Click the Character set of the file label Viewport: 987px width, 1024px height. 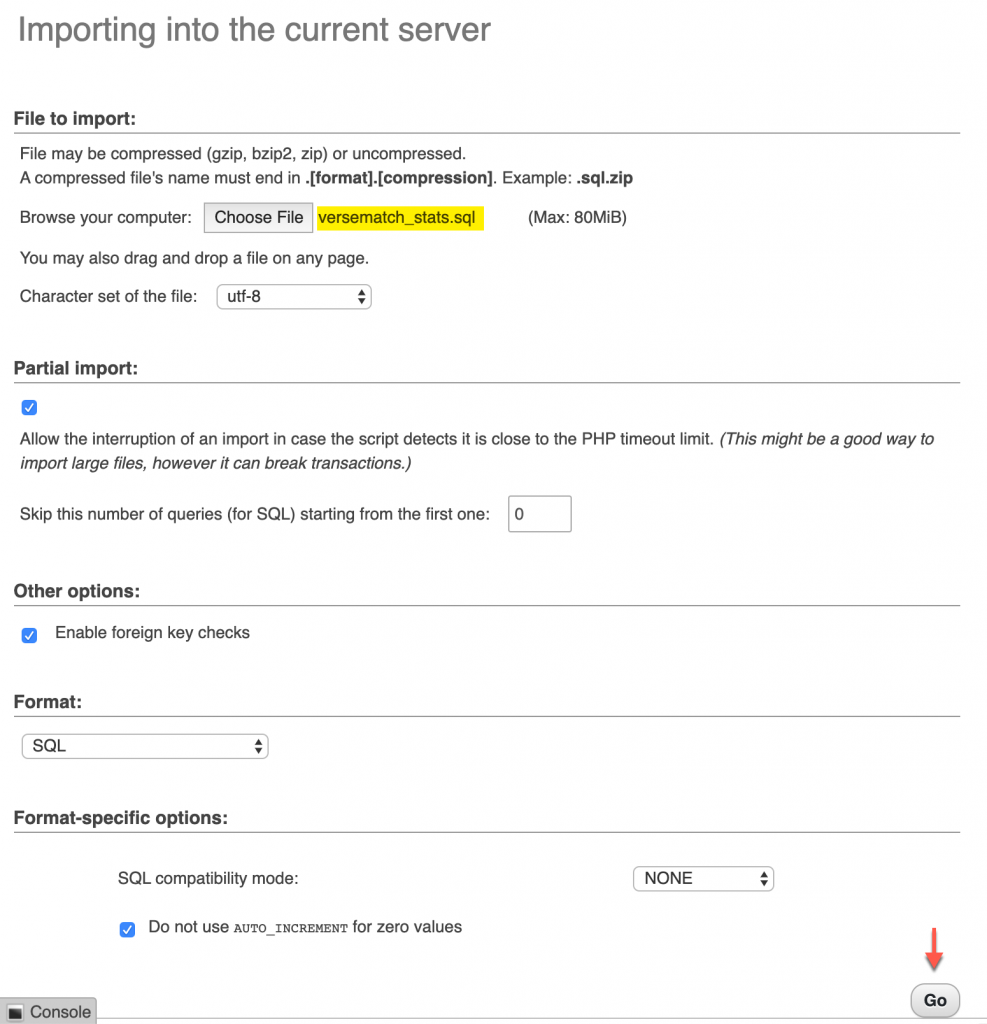pos(108,296)
